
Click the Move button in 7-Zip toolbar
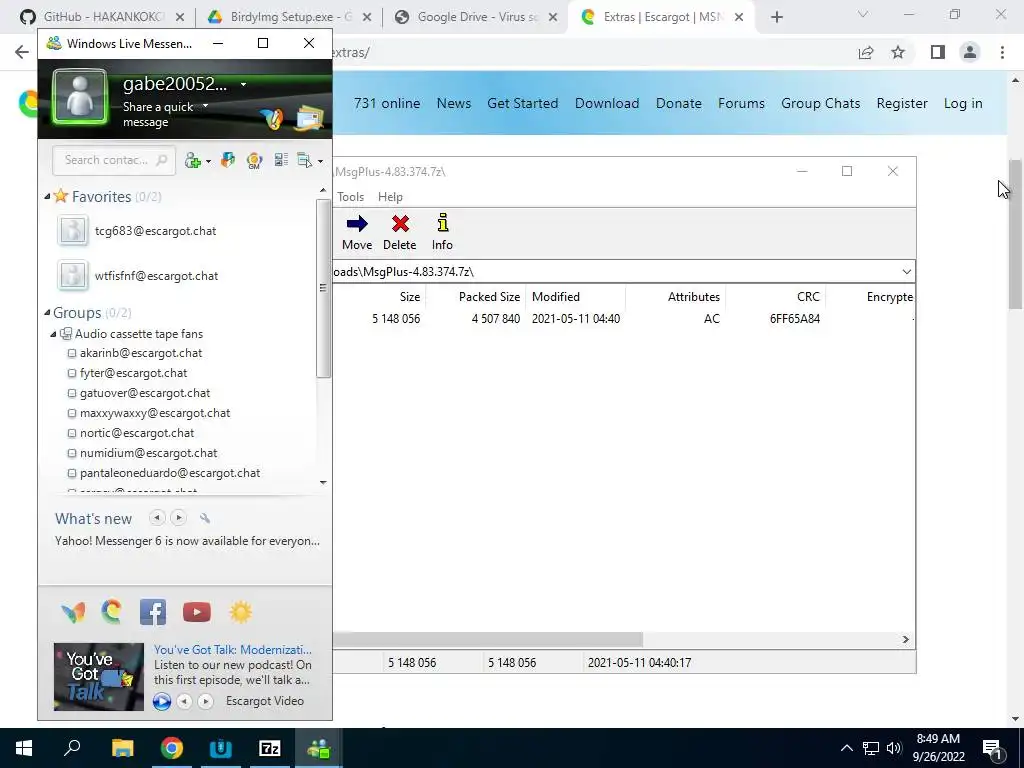(357, 232)
